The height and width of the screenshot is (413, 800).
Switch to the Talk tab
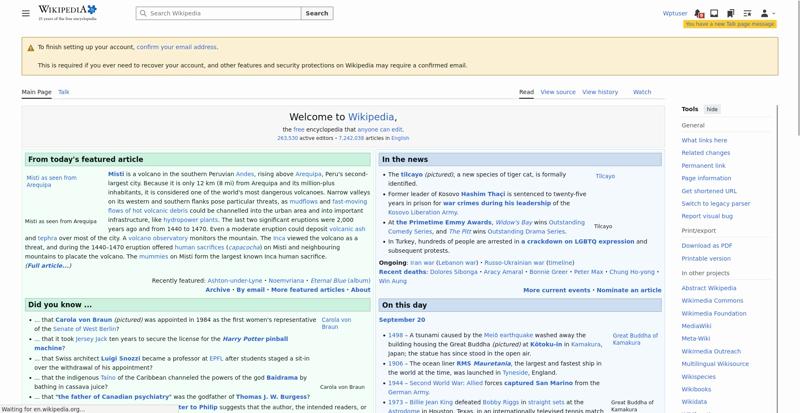tap(64, 92)
